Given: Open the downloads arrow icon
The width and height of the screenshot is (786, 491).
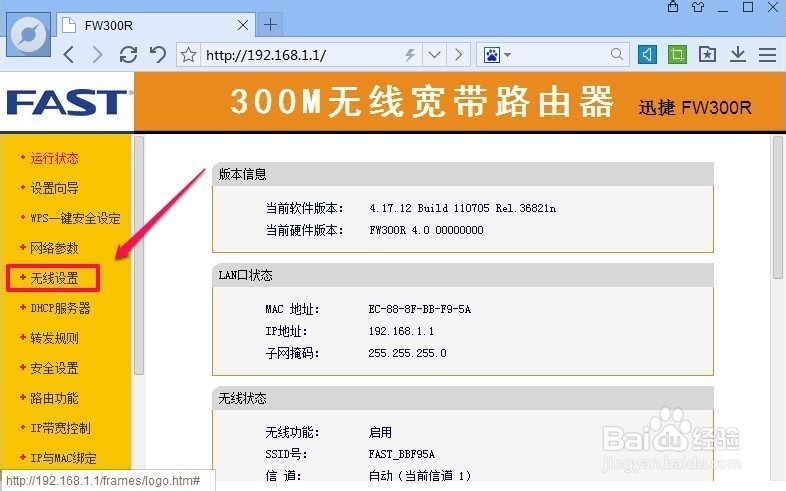Looking at the screenshot, I should (x=737, y=54).
